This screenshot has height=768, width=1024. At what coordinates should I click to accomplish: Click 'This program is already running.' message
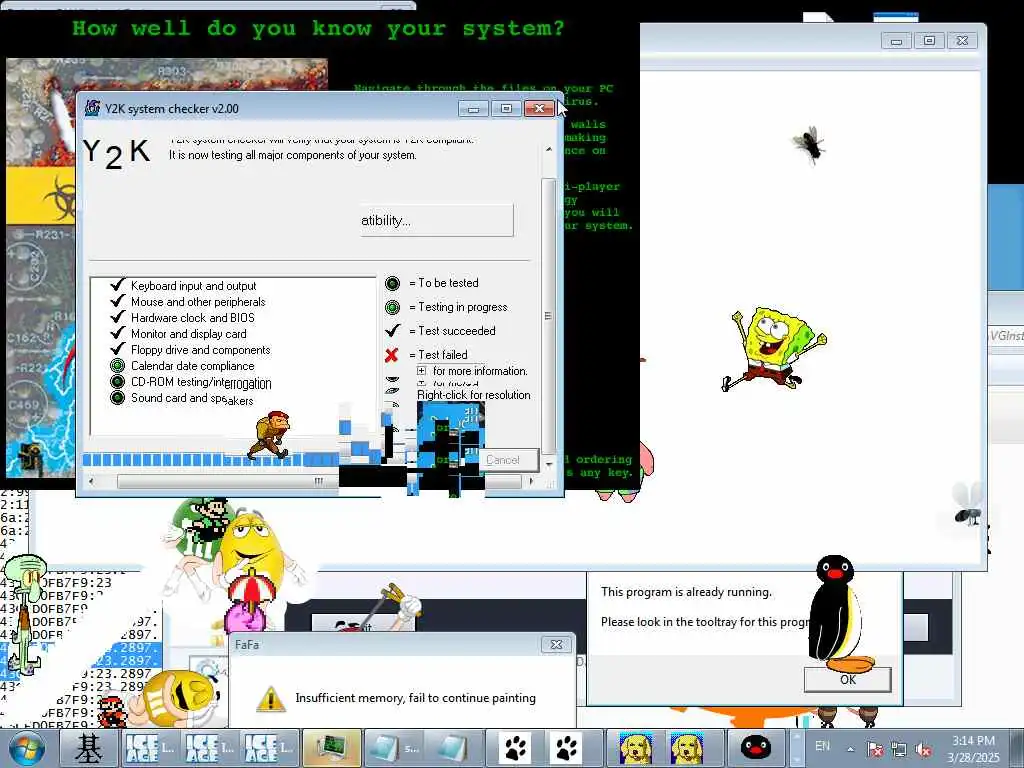click(x=686, y=592)
